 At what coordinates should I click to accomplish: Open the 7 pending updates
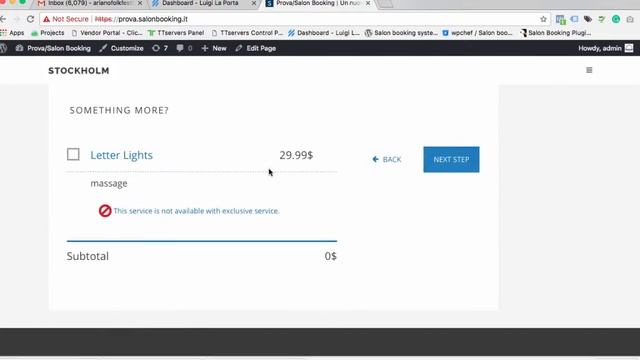coord(160,48)
